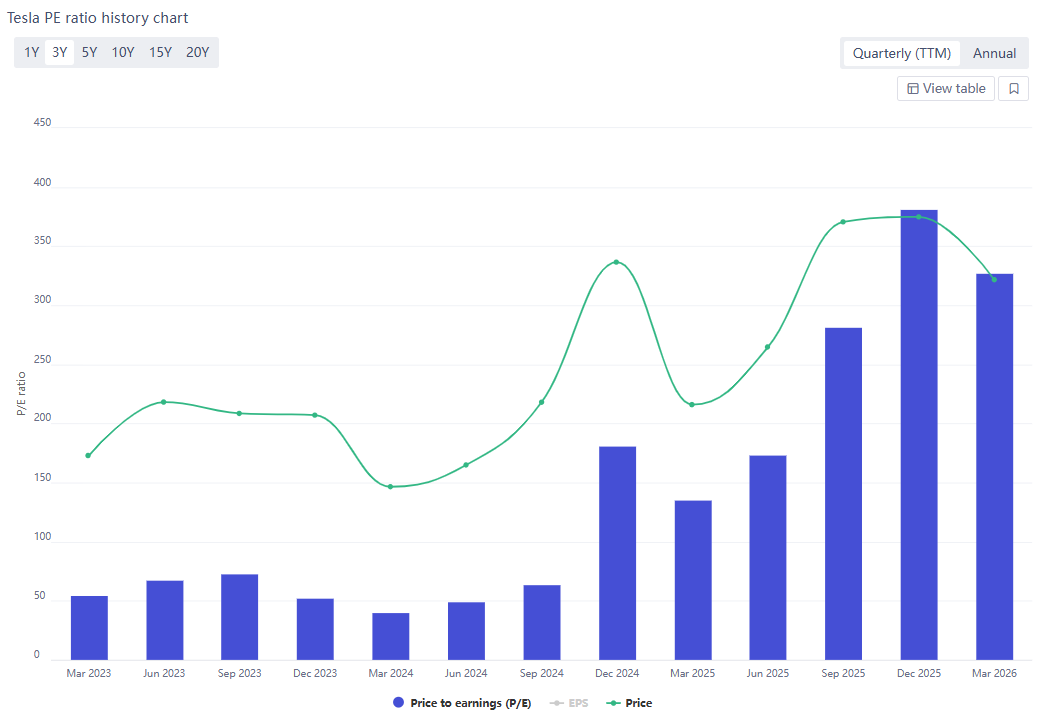The height and width of the screenshot is (715, 1038).
Task: Click the active 3Y range button
Action: point(60,53)
